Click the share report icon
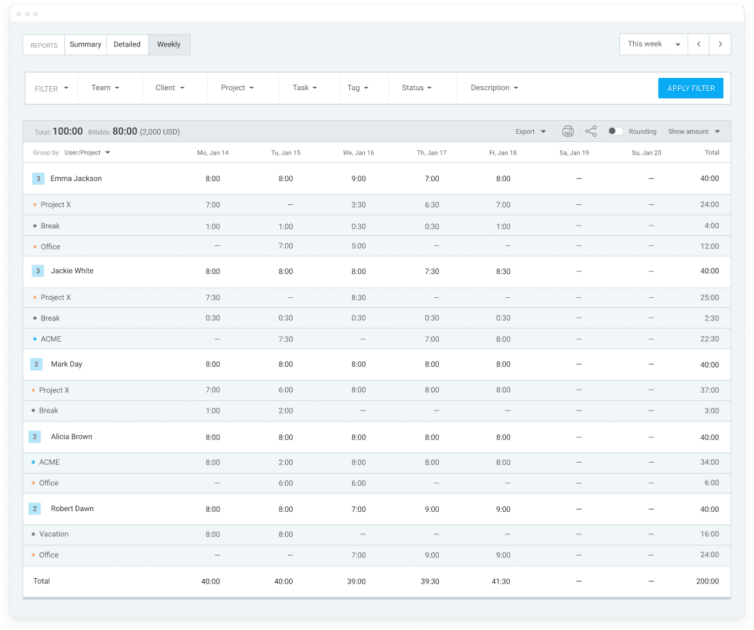Viewport: 754px width, 630px height. coord(591,131)
